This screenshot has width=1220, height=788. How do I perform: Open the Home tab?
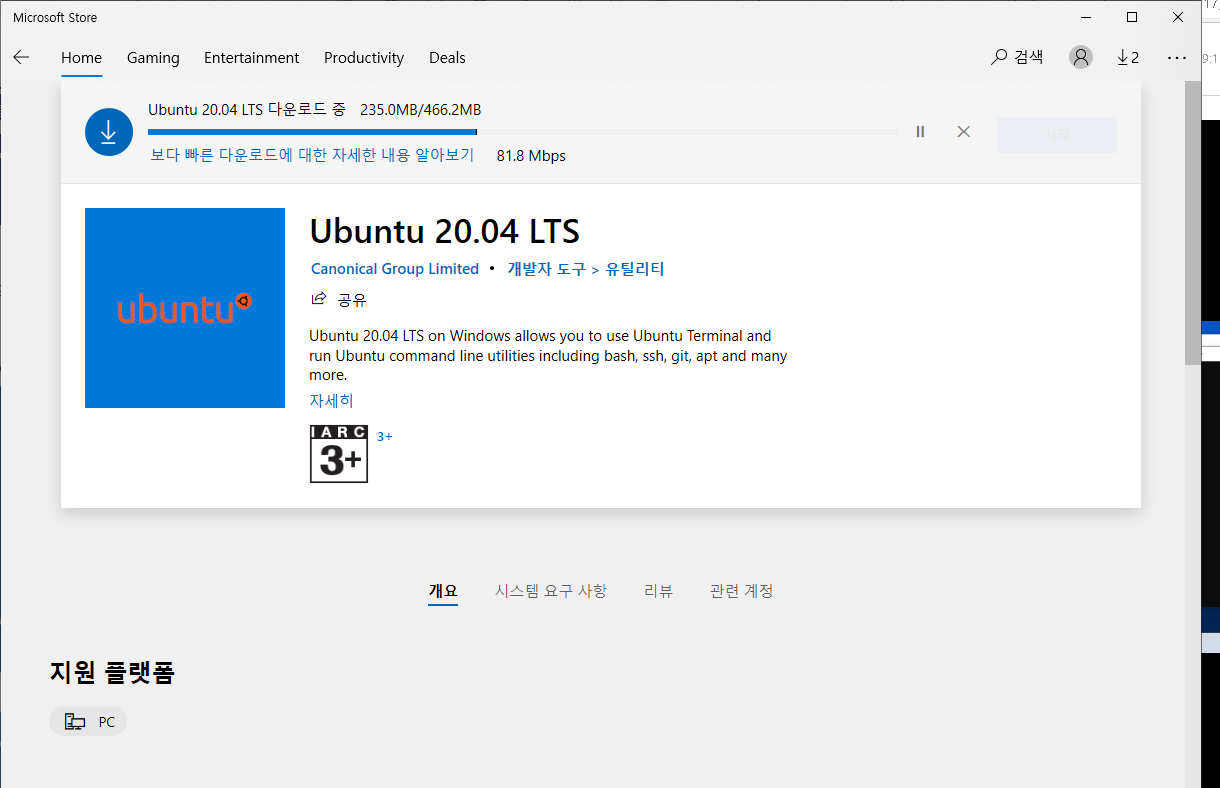click(81, 58)
